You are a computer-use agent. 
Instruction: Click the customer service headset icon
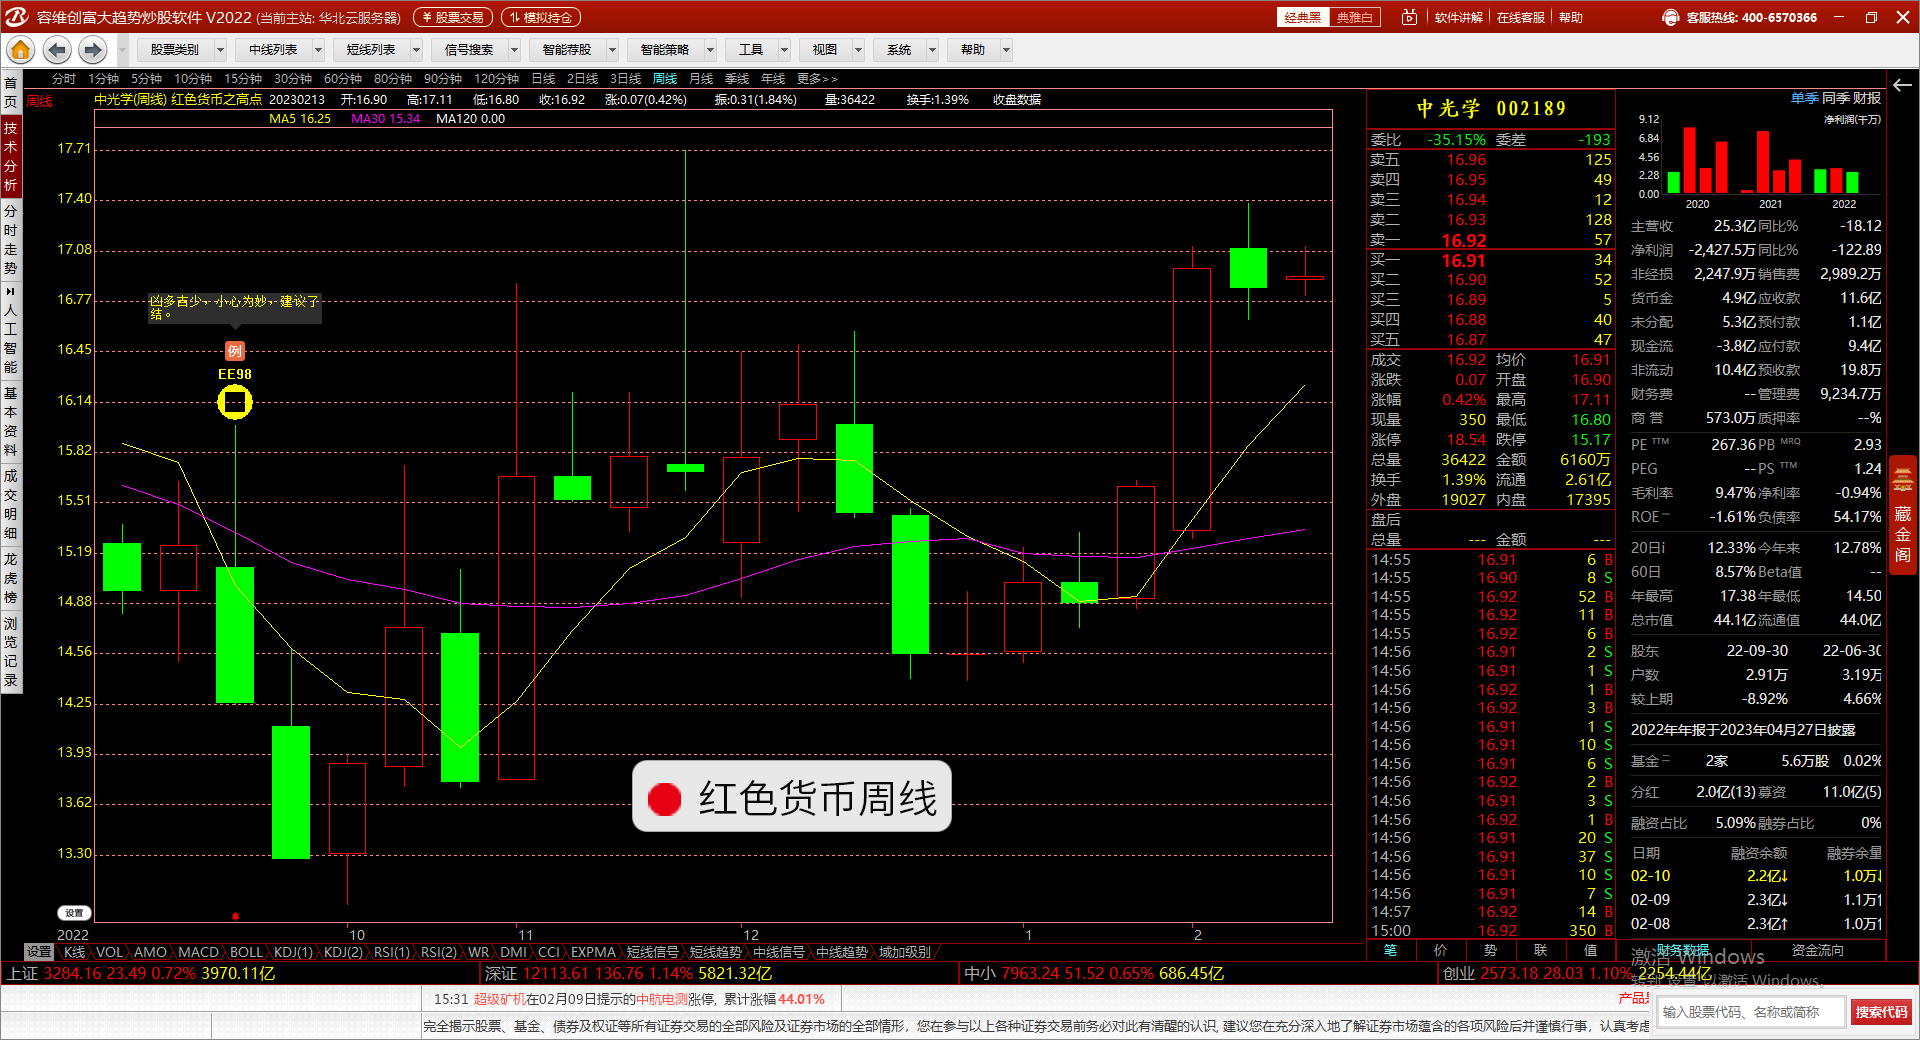click(x=1670, y=17)
